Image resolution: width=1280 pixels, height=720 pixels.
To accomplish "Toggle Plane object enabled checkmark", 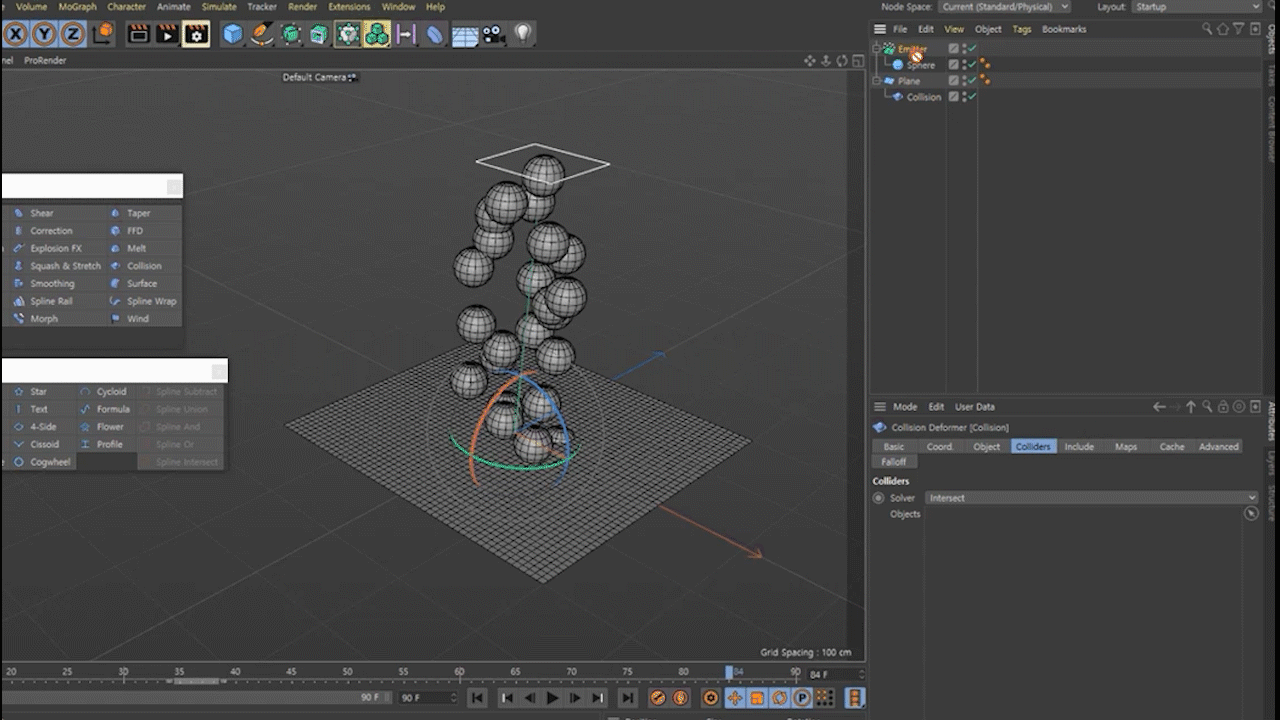I will pyautogui.click(x=971, y=81).
